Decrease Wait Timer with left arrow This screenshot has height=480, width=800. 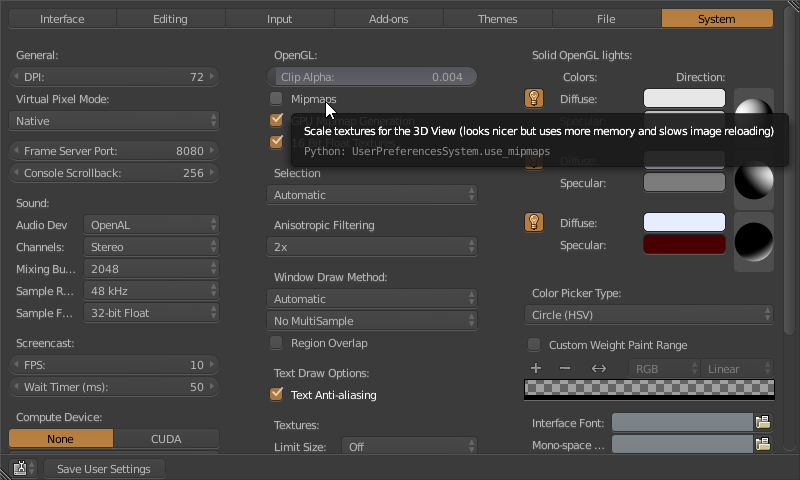[16, 387]
